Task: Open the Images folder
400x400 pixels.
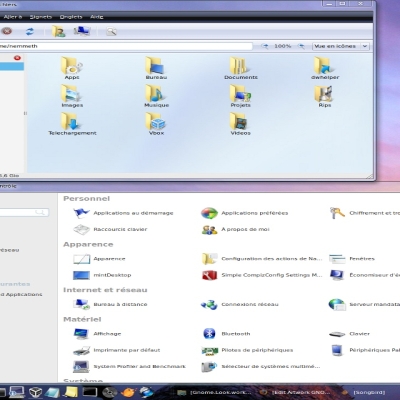Action: 72,96
